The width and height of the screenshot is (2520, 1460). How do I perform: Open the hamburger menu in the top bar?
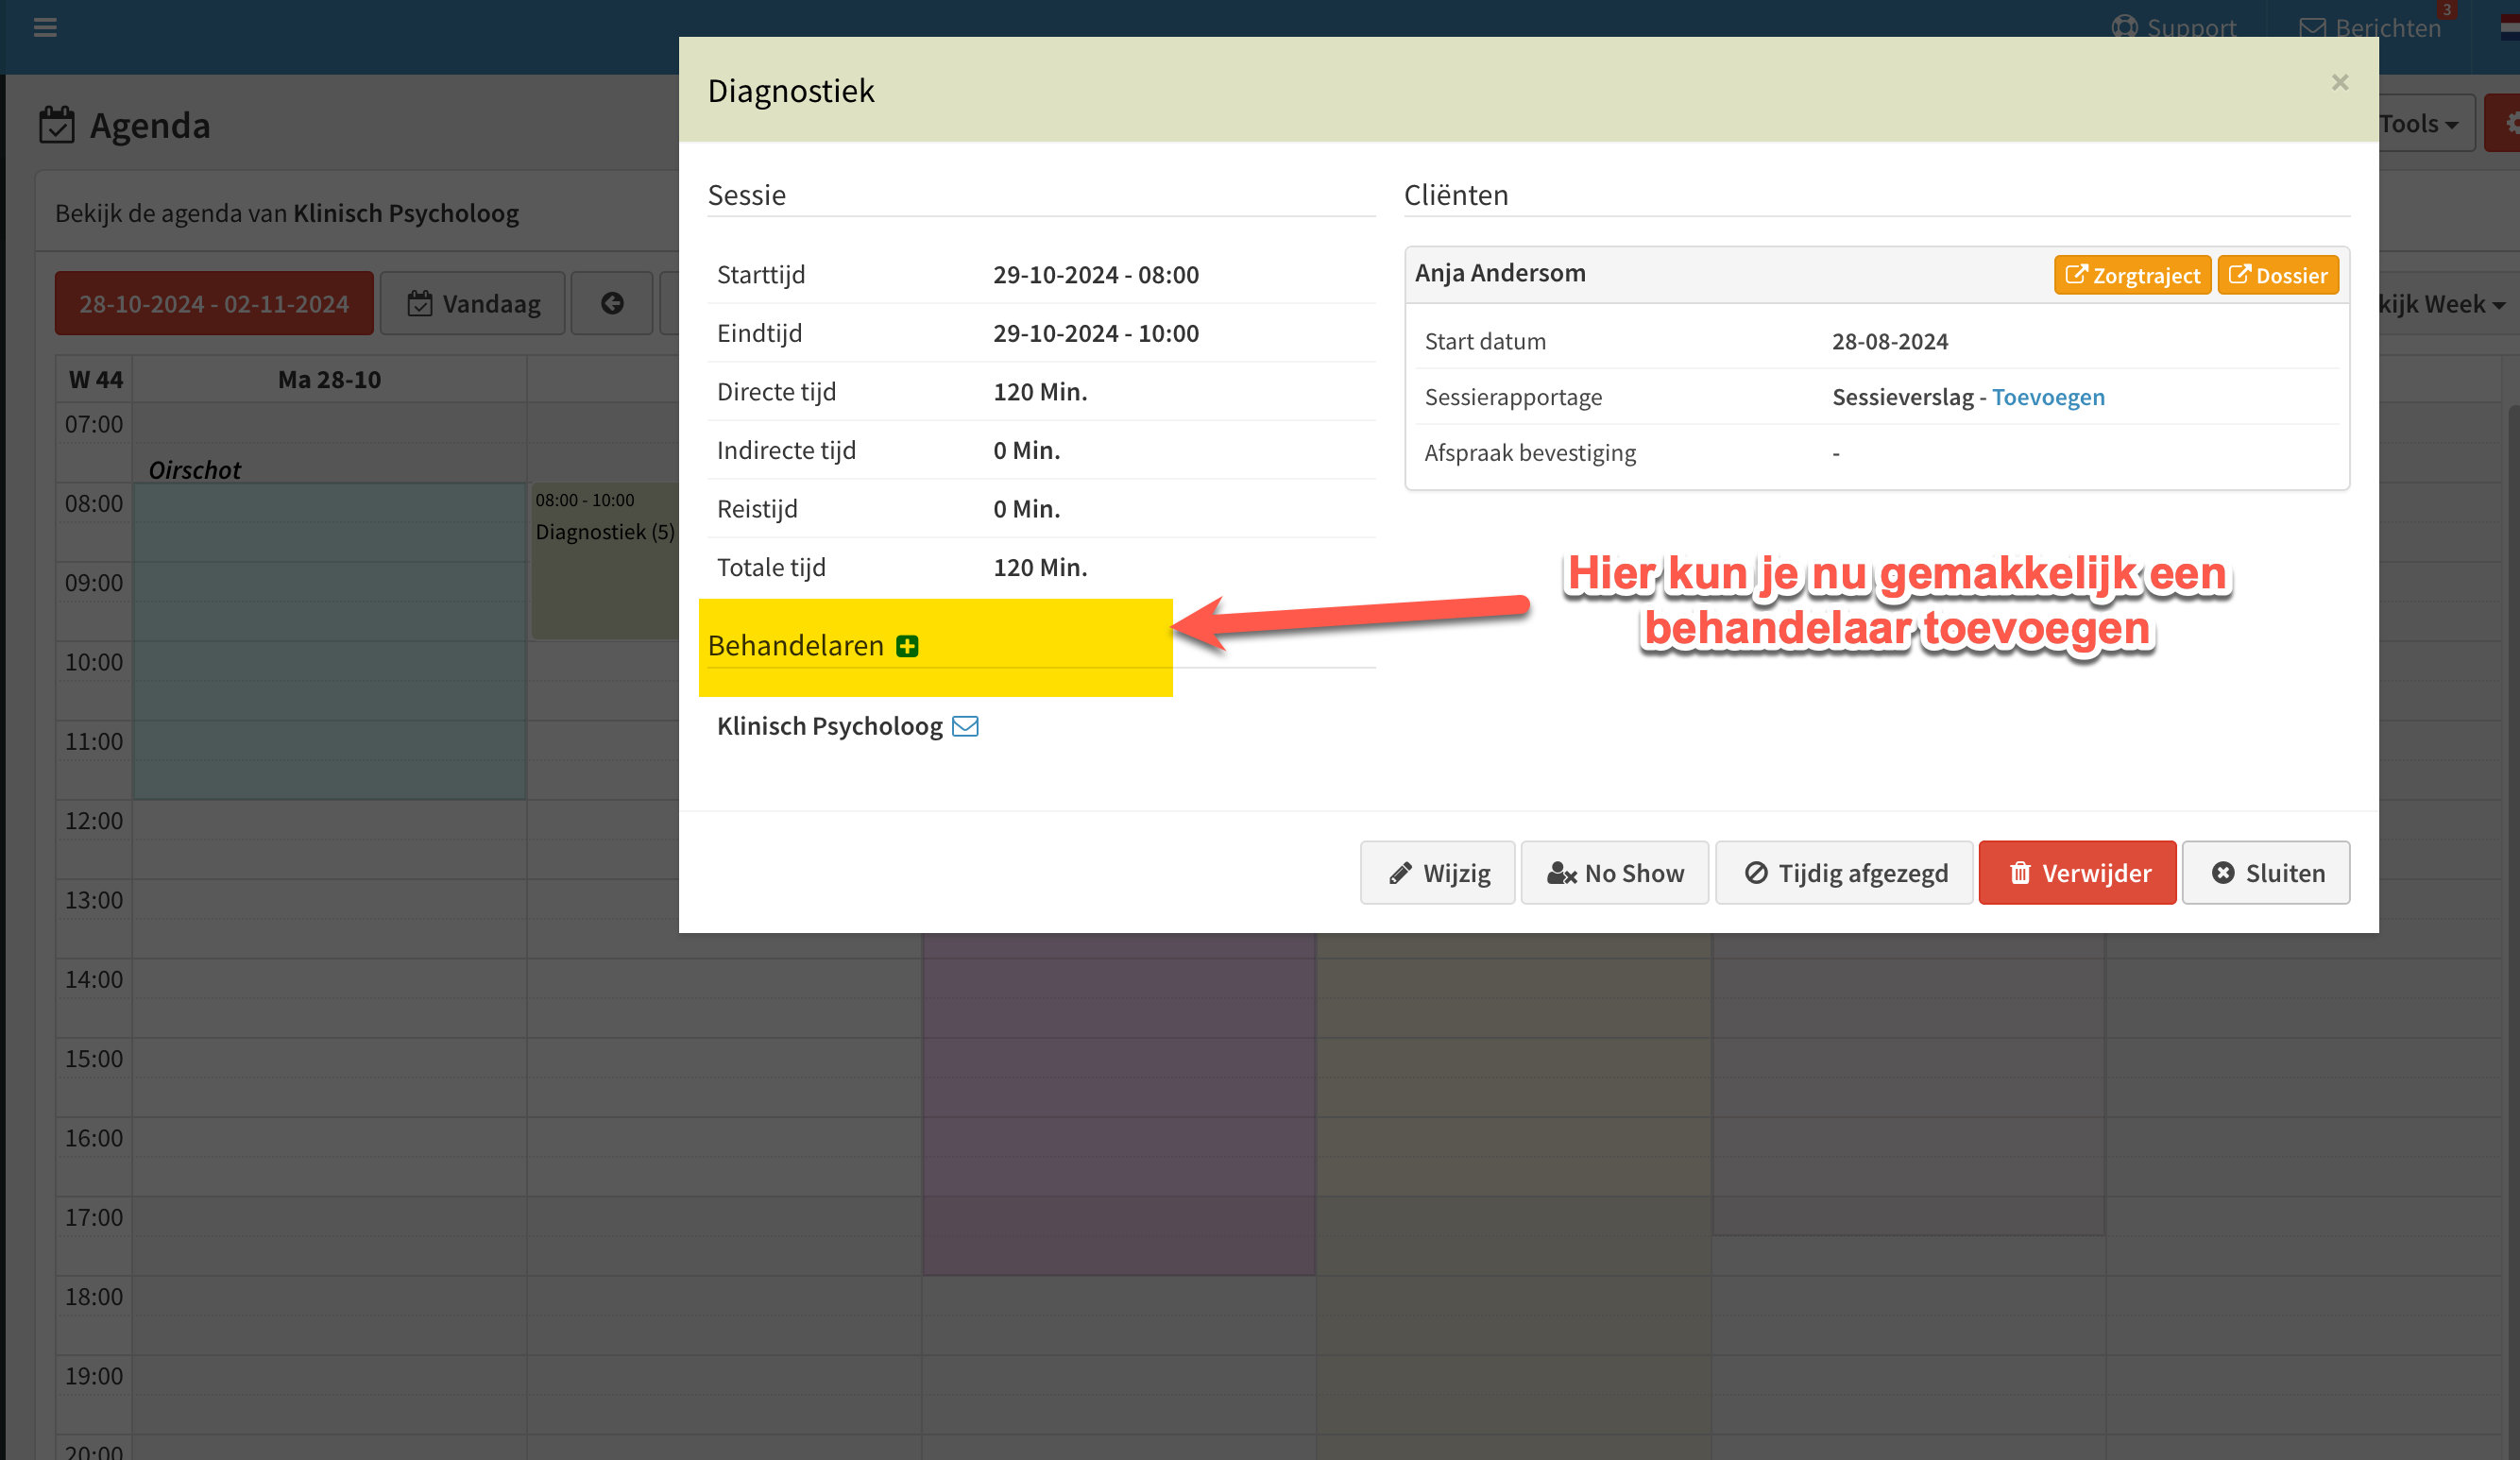coord(45,27)
